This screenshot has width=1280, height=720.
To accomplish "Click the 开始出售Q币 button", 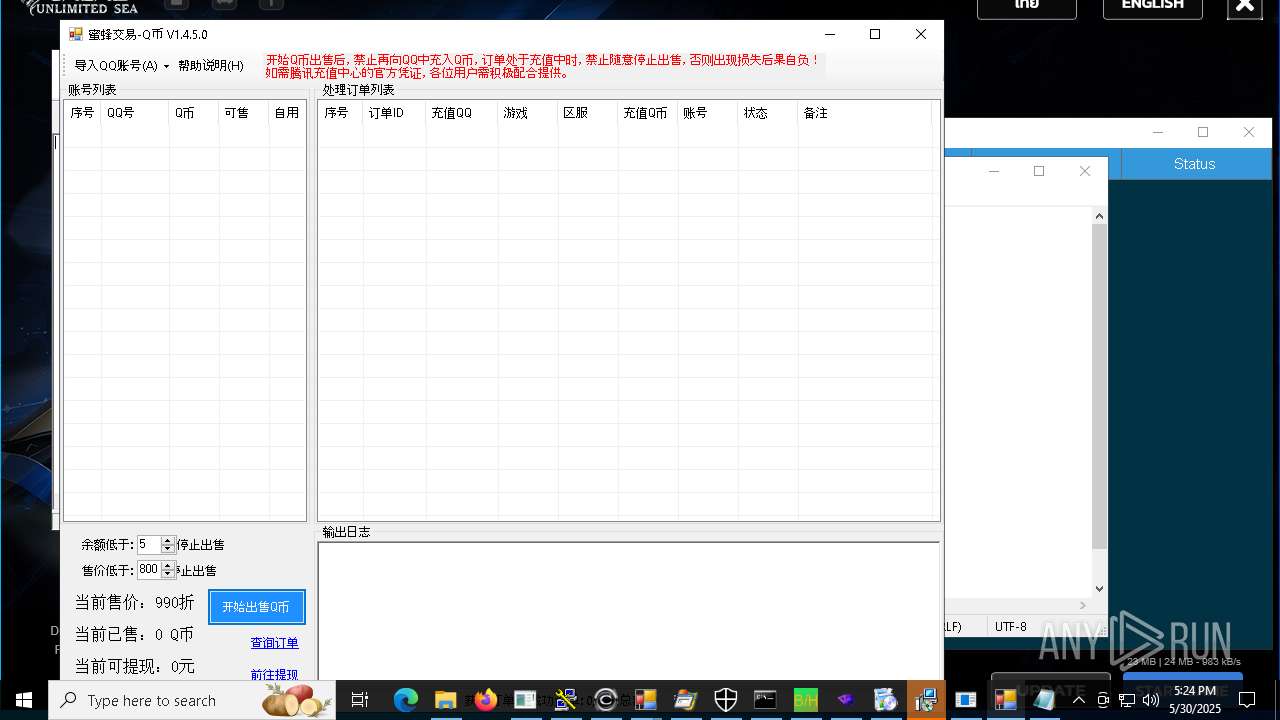I will click(256, 607).
